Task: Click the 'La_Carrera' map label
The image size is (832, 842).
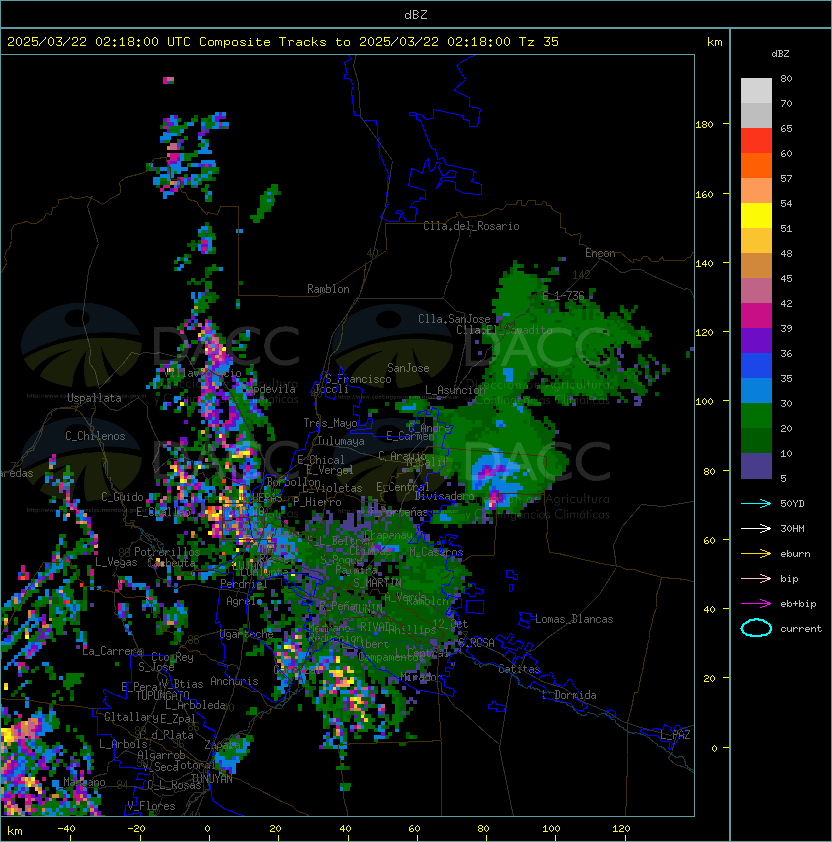Action: tap(113, 651)
